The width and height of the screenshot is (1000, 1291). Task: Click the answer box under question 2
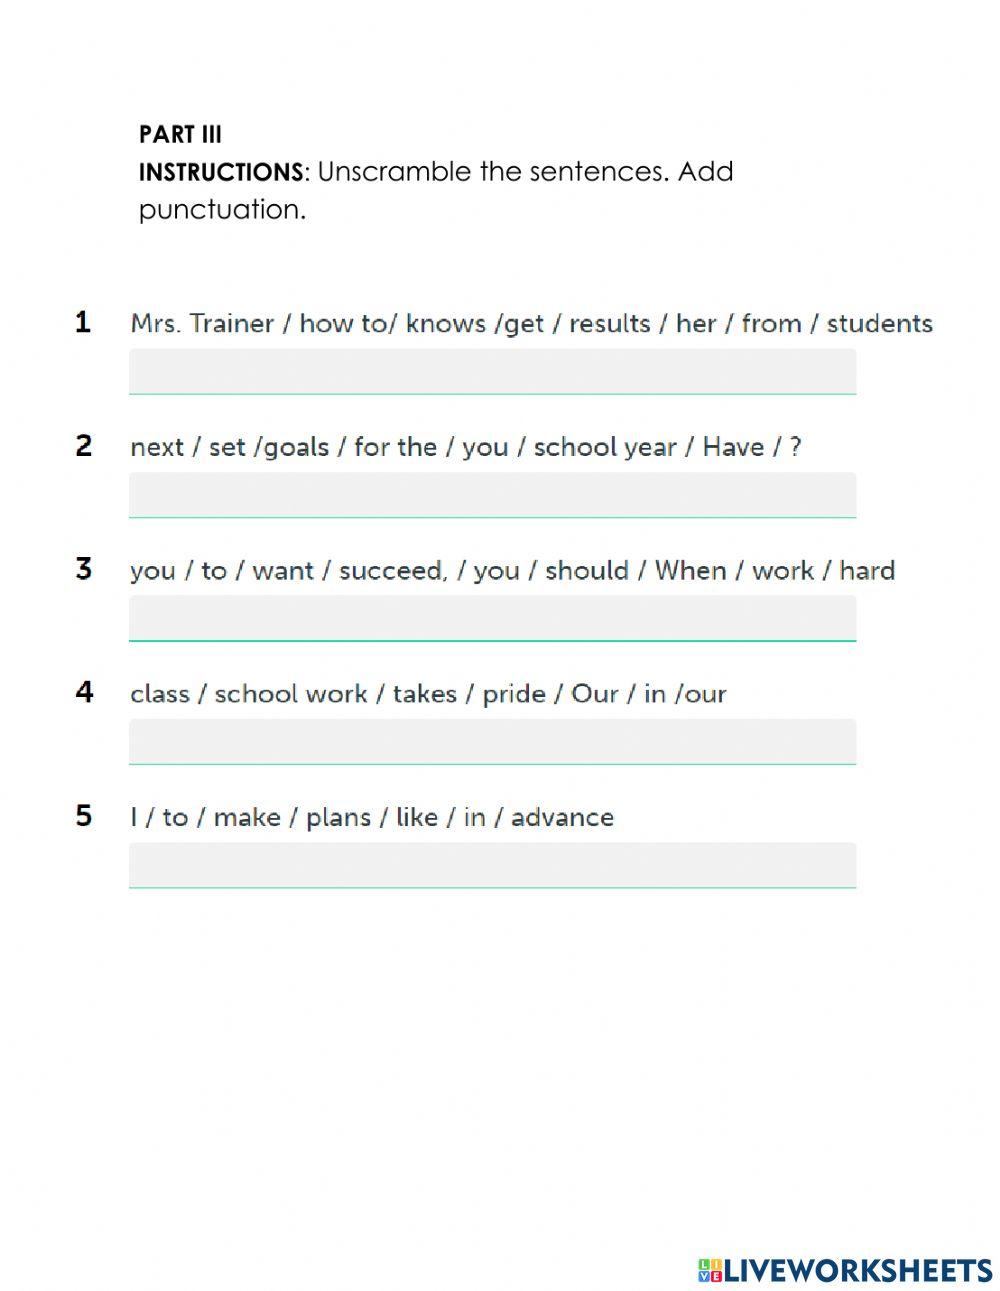coord(492,494)
